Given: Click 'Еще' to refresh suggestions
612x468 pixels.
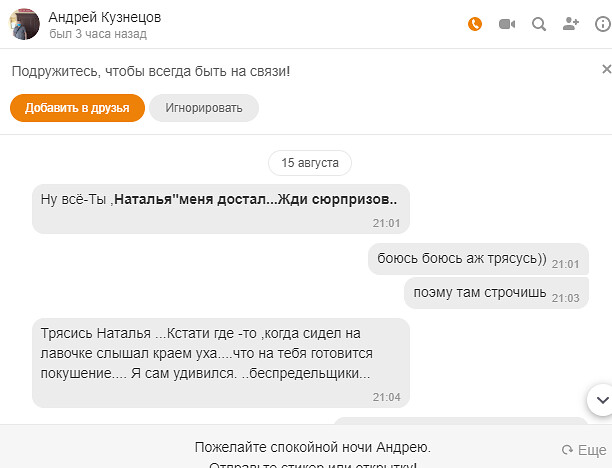Looking at the screenshot, I should coord(585,450).
